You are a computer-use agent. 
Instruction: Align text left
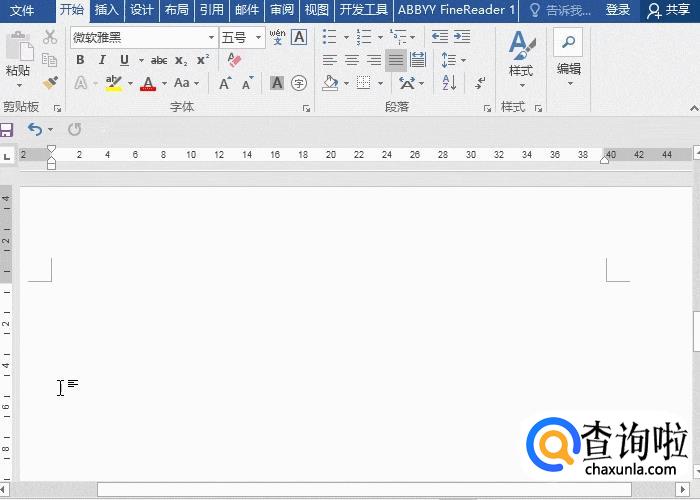330,60
